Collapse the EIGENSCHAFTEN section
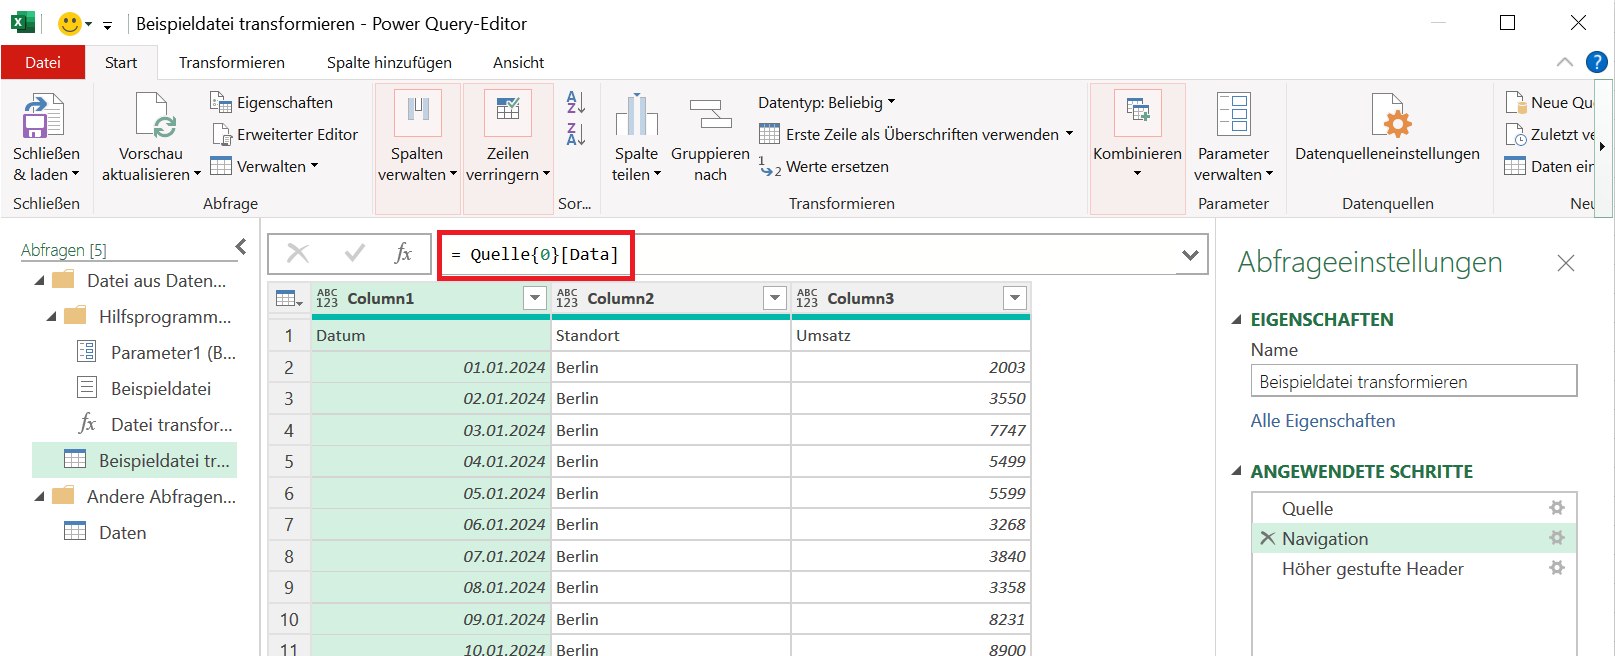The height and width of the screenshot is (656, 1615). click(x=1237, y=319)
